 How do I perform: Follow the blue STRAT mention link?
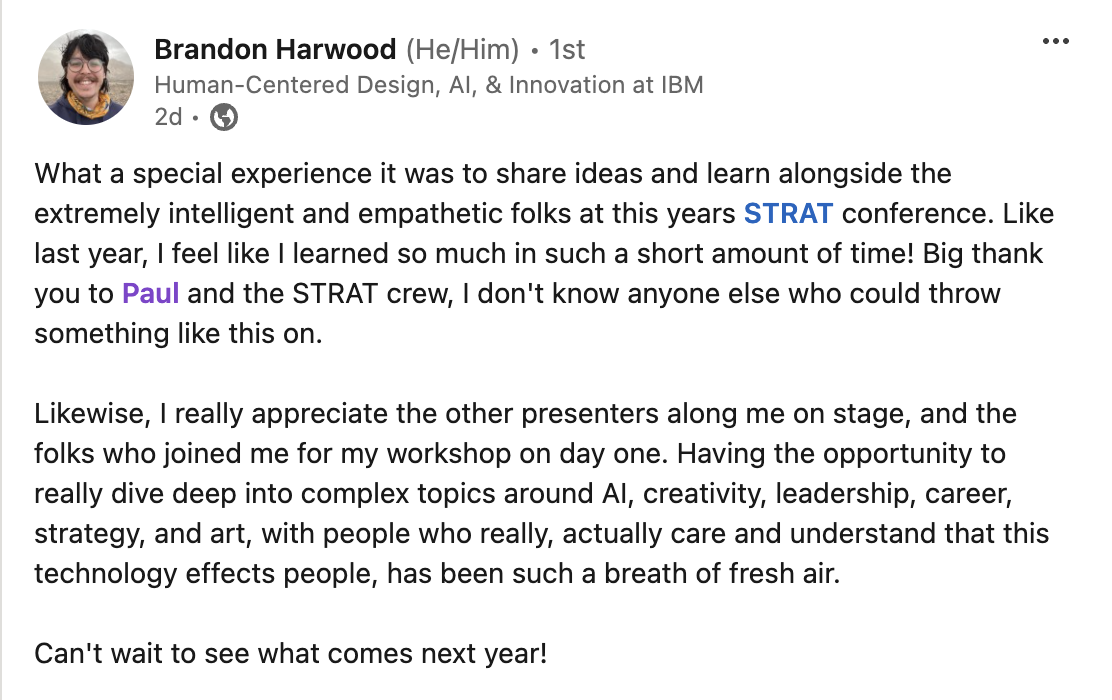[789, 212]
